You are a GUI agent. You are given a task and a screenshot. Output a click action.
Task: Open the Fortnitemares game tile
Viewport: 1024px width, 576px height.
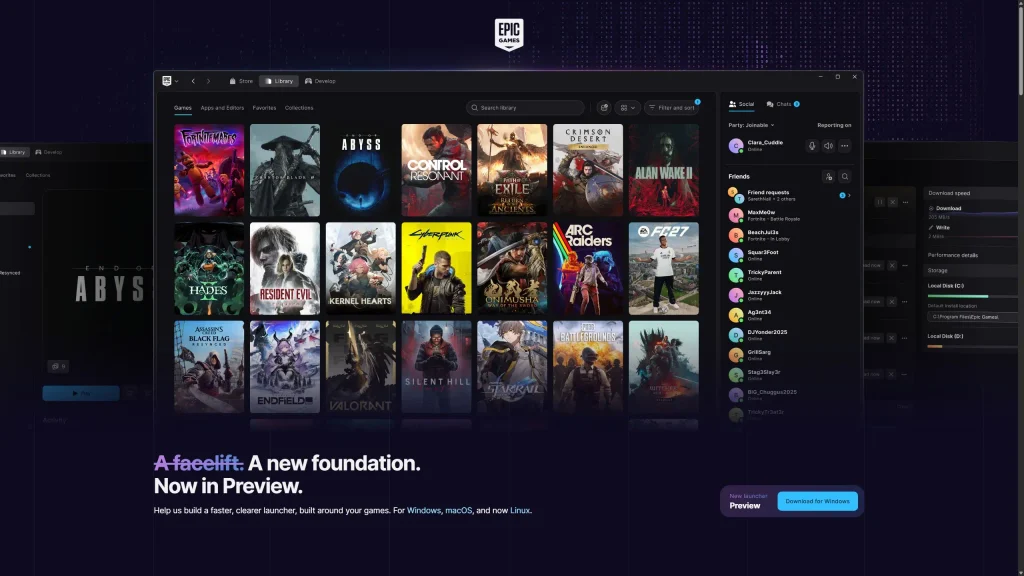[x=209, y=170]
